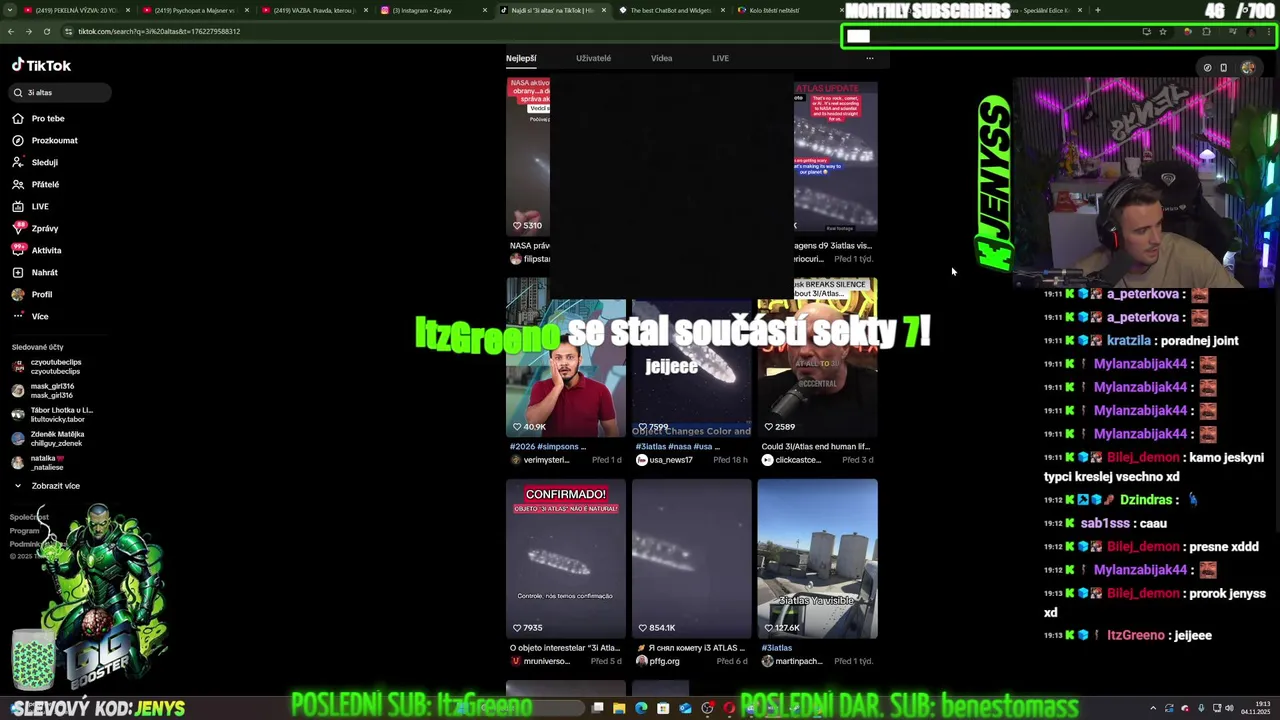Click the Nahrát upload icon
1280x720 pixels.
click(18, 272)
